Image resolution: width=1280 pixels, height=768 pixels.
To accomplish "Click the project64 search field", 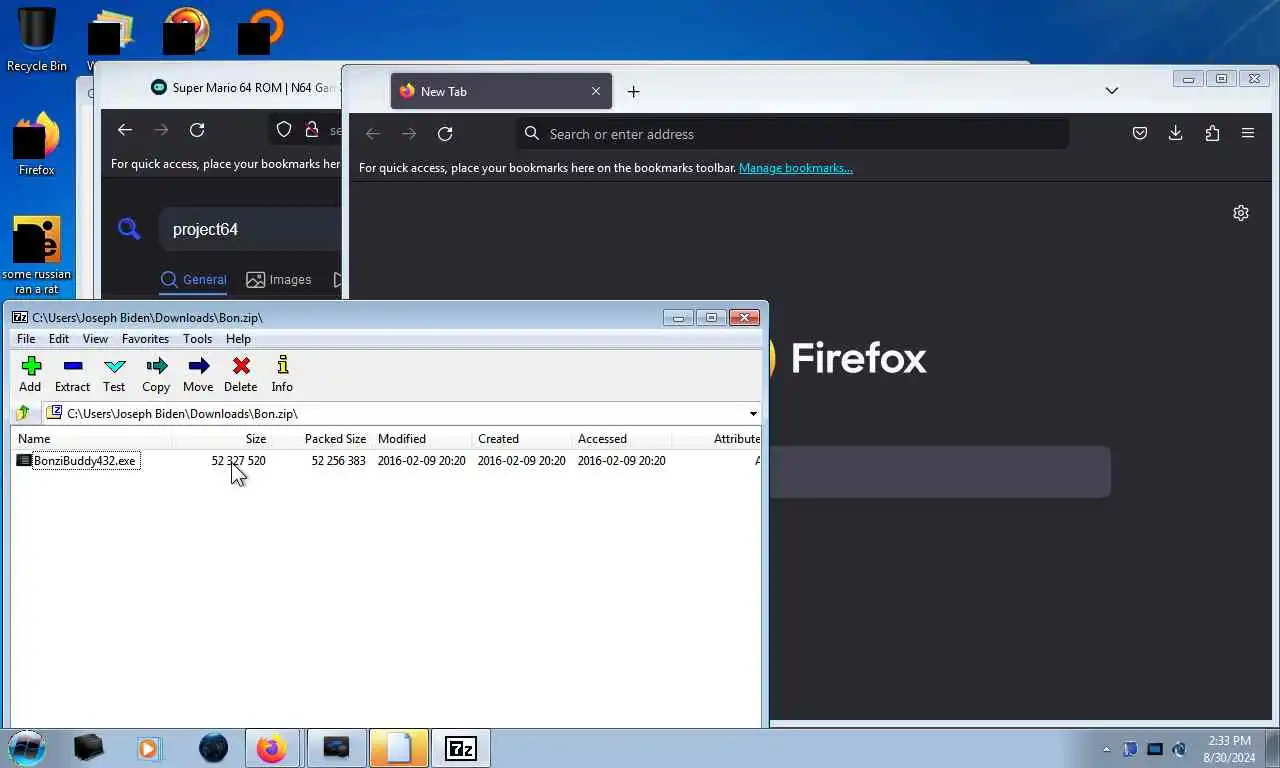I will 250,229.
